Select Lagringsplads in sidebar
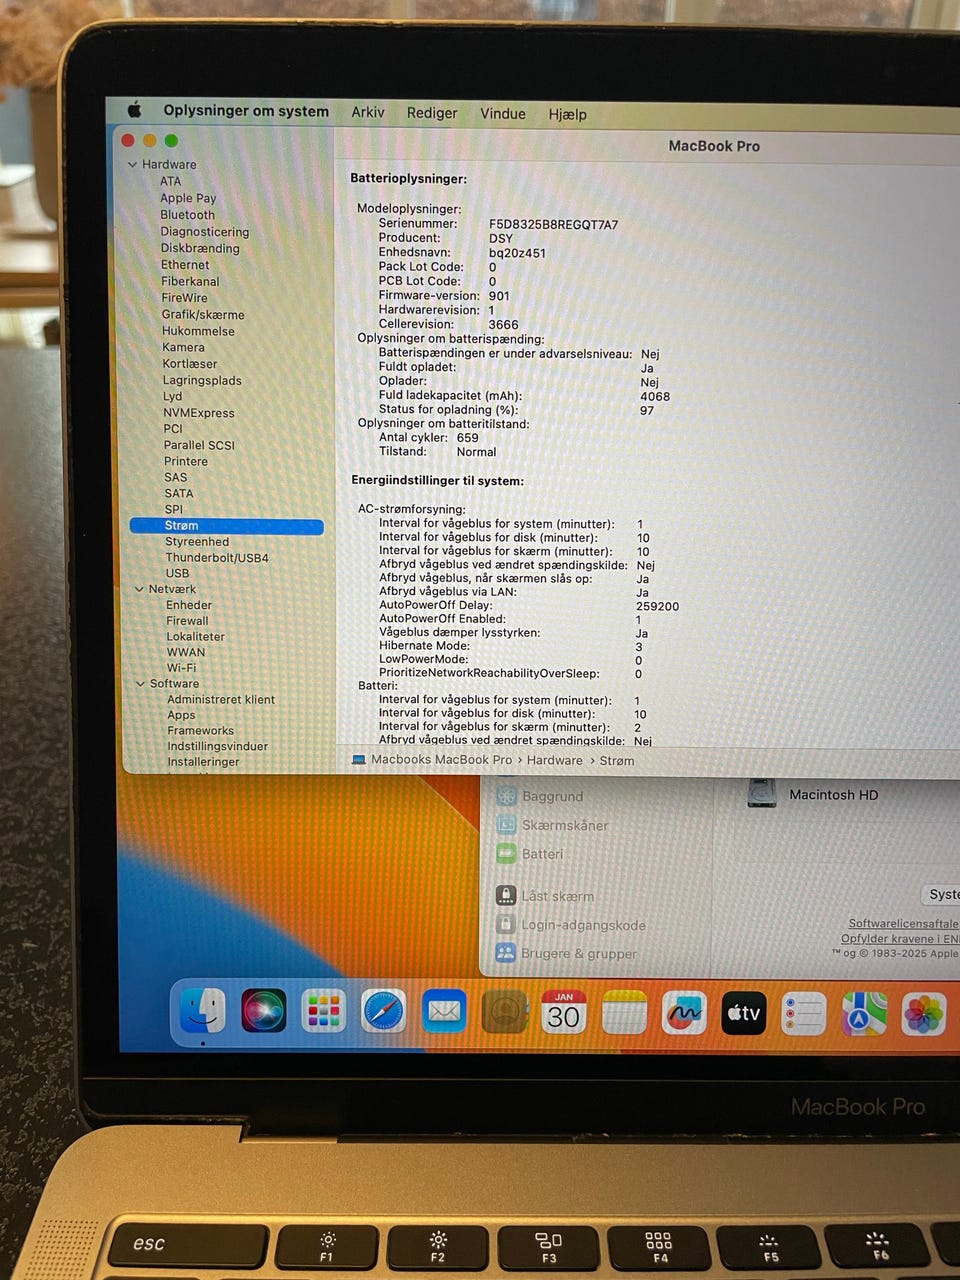 pyautogui.click(x=202, y=380)
